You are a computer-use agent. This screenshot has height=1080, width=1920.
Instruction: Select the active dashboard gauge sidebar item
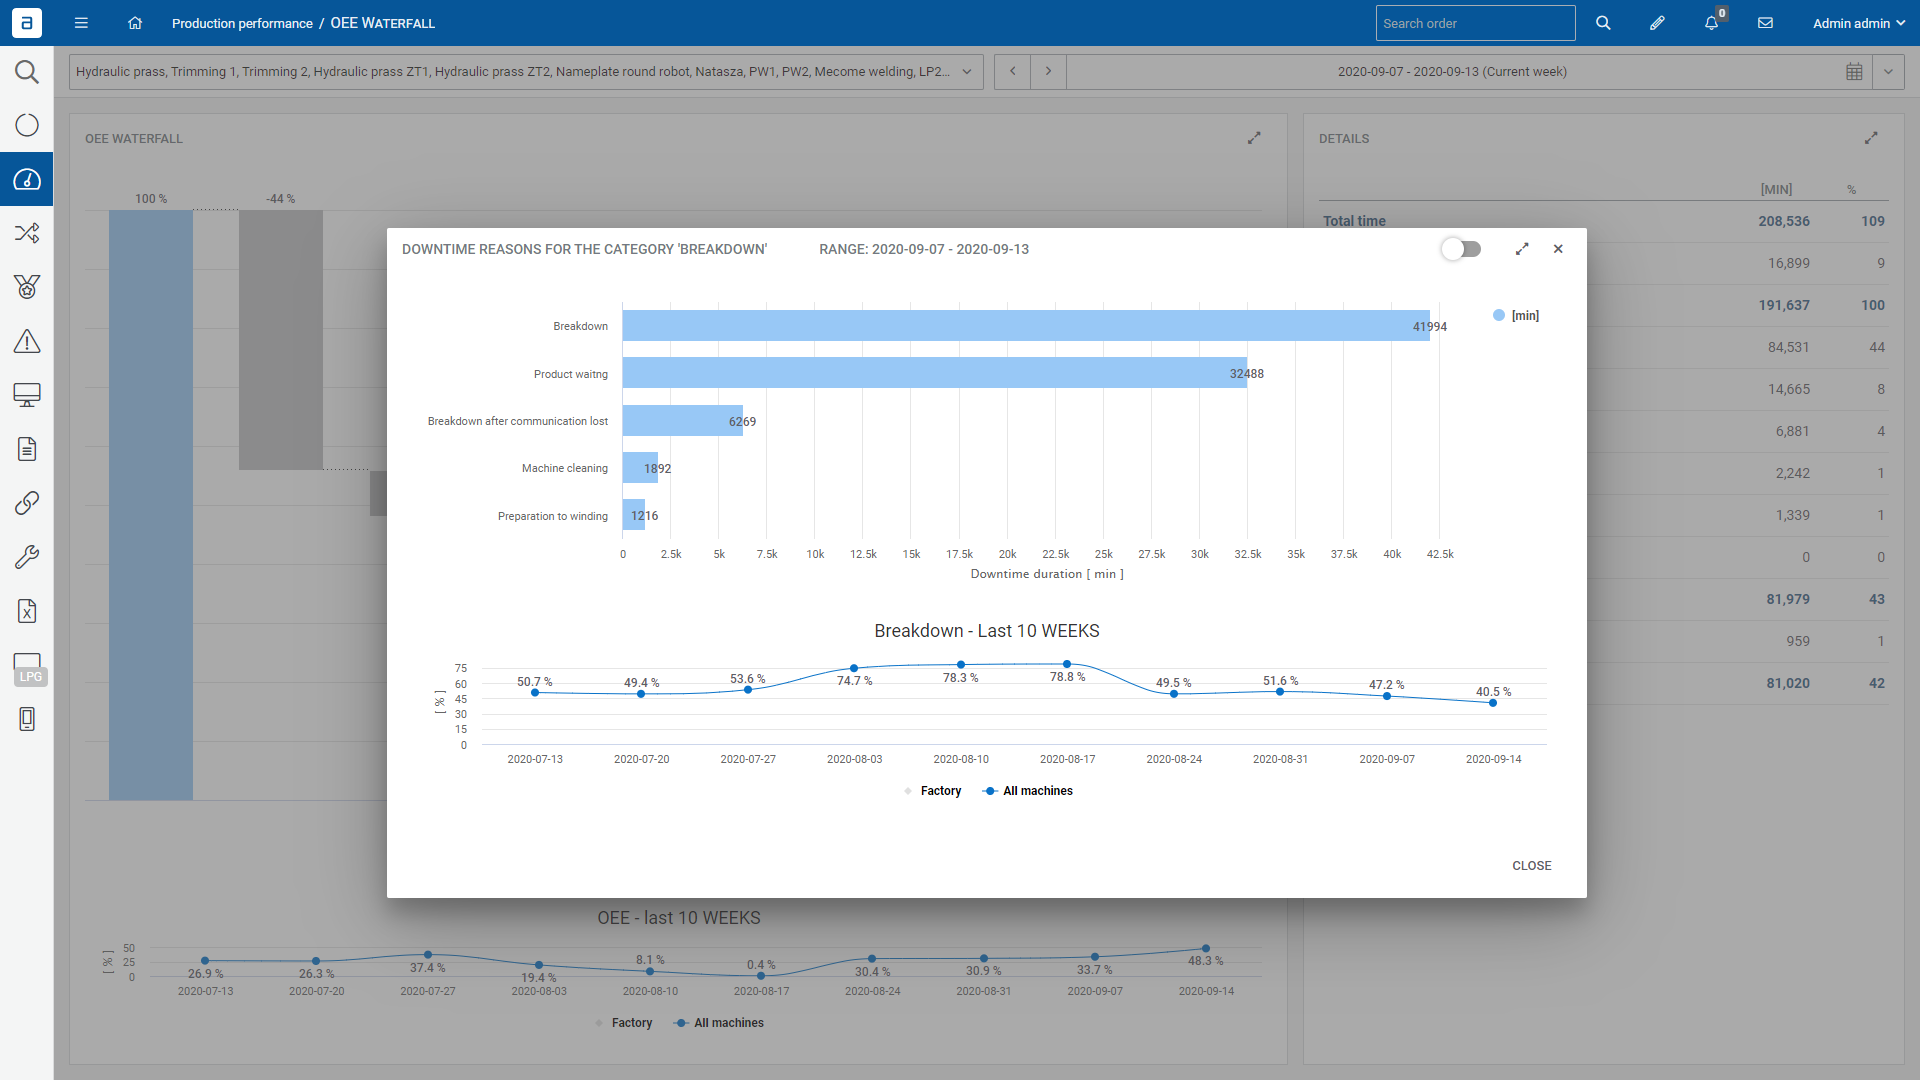[x=27, y=179]
